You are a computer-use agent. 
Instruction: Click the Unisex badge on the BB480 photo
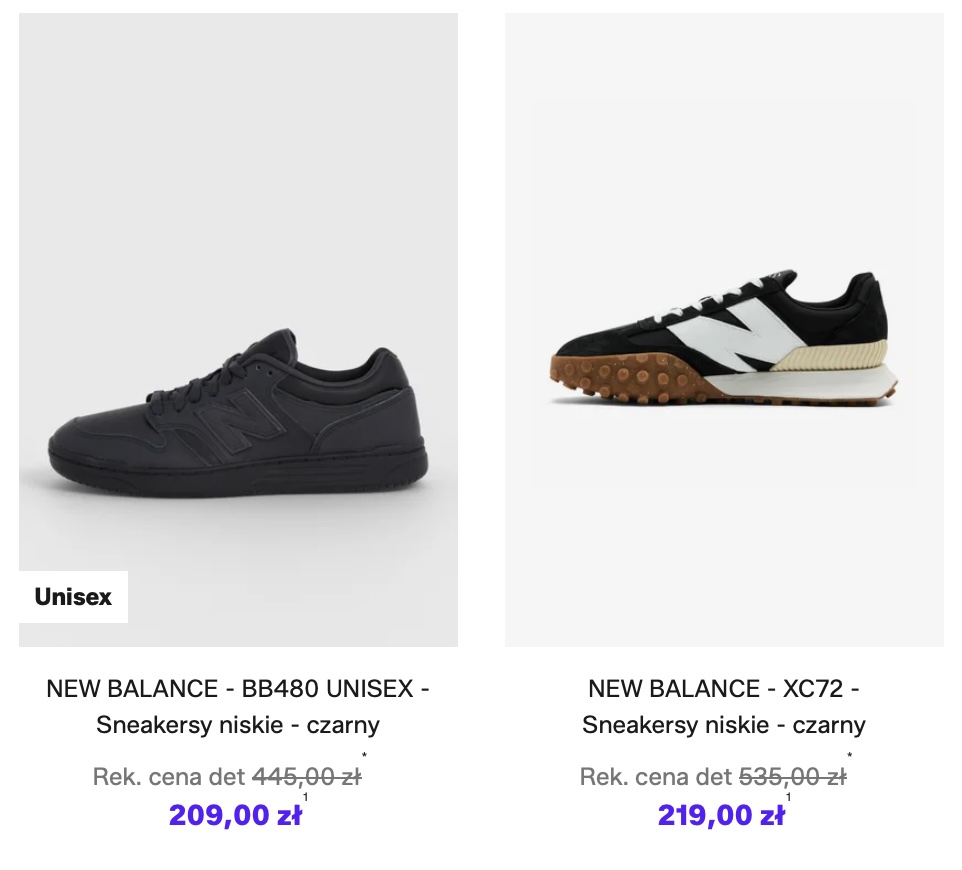pyautogui.click(x=73, y=597)
